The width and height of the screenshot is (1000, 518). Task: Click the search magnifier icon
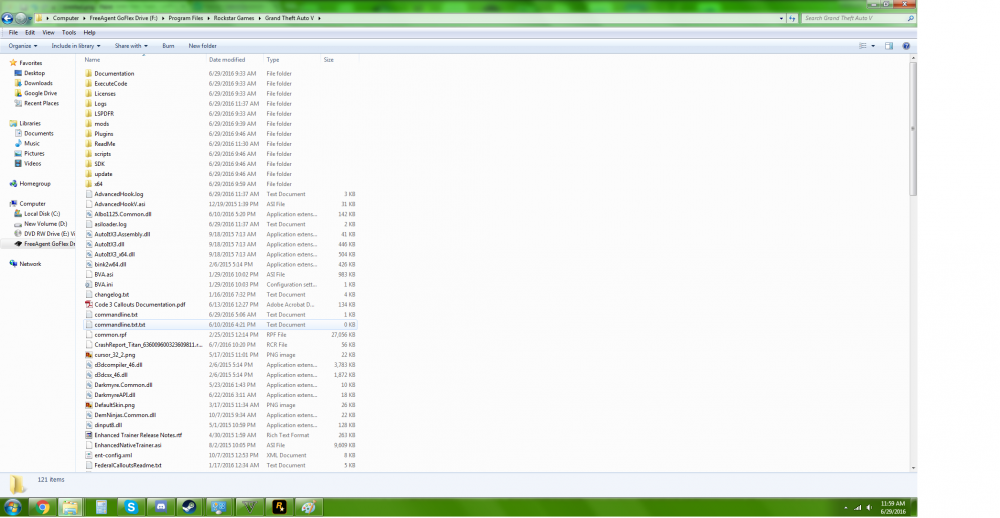910,18
